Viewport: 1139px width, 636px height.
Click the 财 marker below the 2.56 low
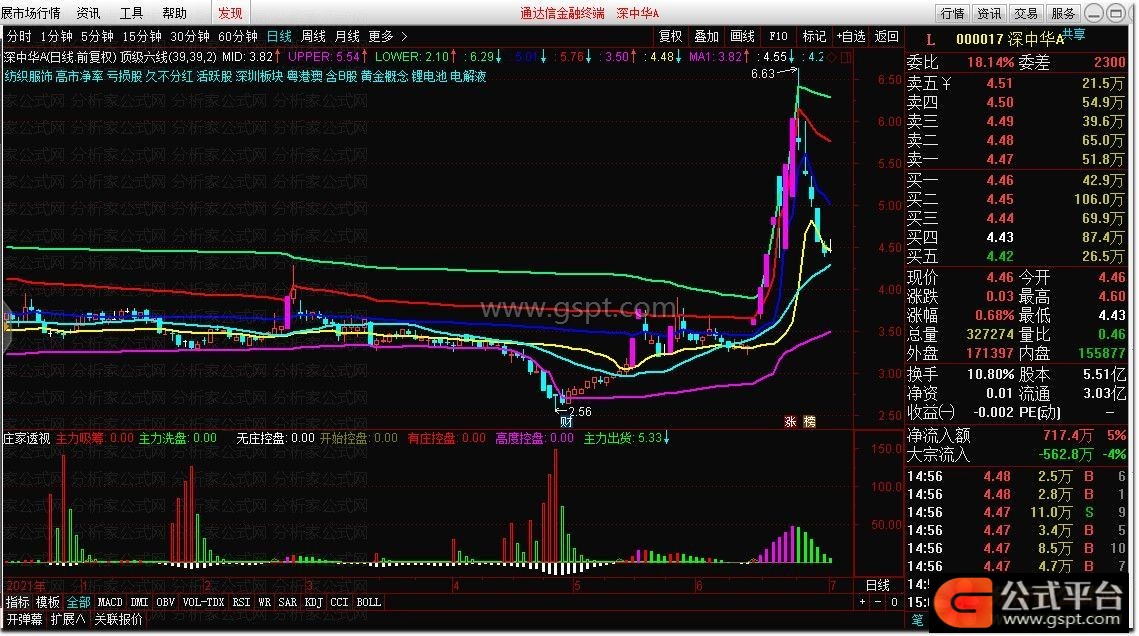click(566, 421)
